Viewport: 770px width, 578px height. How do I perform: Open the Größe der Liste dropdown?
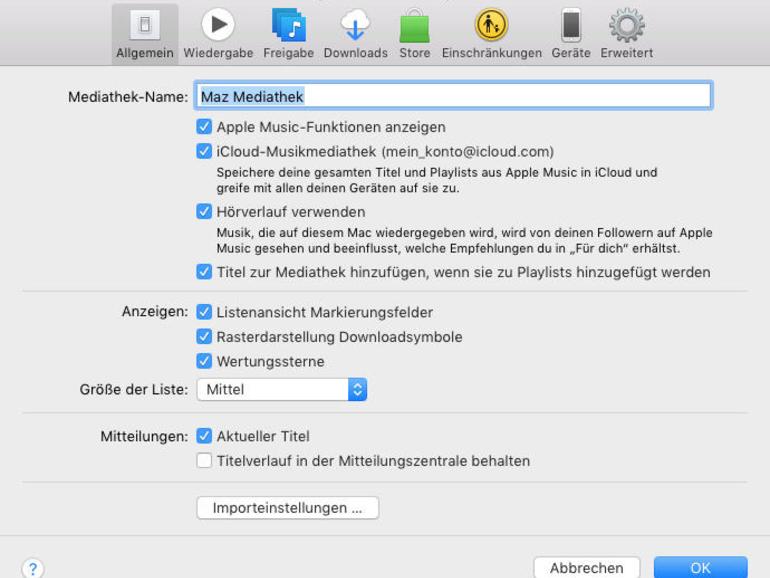282,389
